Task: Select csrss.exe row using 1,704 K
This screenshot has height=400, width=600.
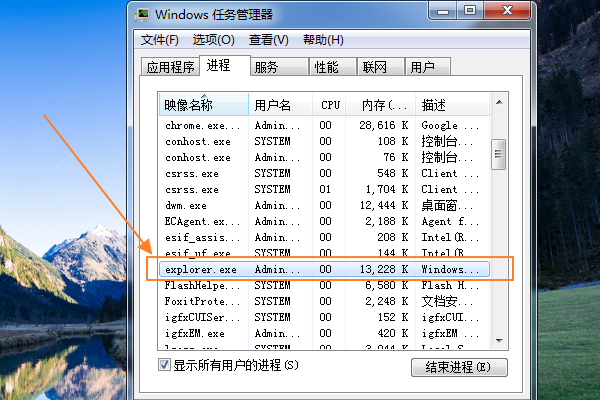Action: coord(324,189)
